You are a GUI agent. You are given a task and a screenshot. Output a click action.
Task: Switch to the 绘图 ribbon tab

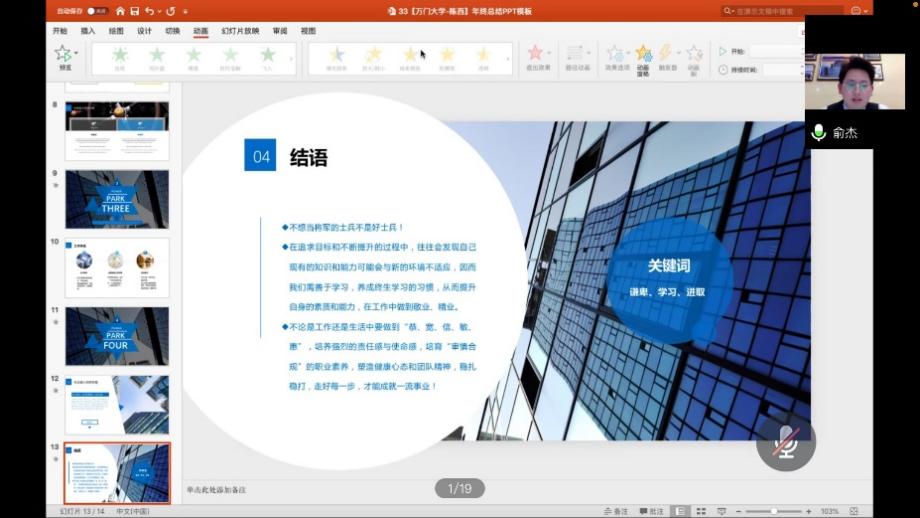[x=116, y=31]
